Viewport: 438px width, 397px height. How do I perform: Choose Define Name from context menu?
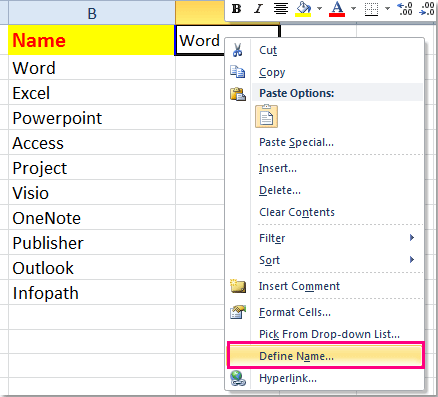point(325,355)
